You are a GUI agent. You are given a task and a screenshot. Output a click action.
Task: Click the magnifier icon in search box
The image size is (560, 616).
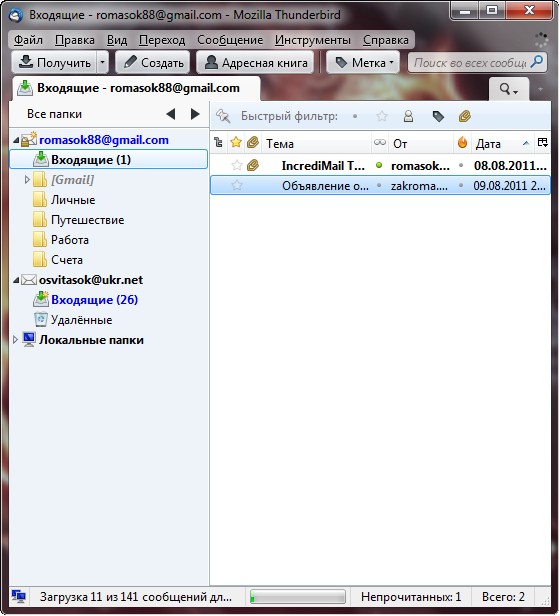coord(537,62)
